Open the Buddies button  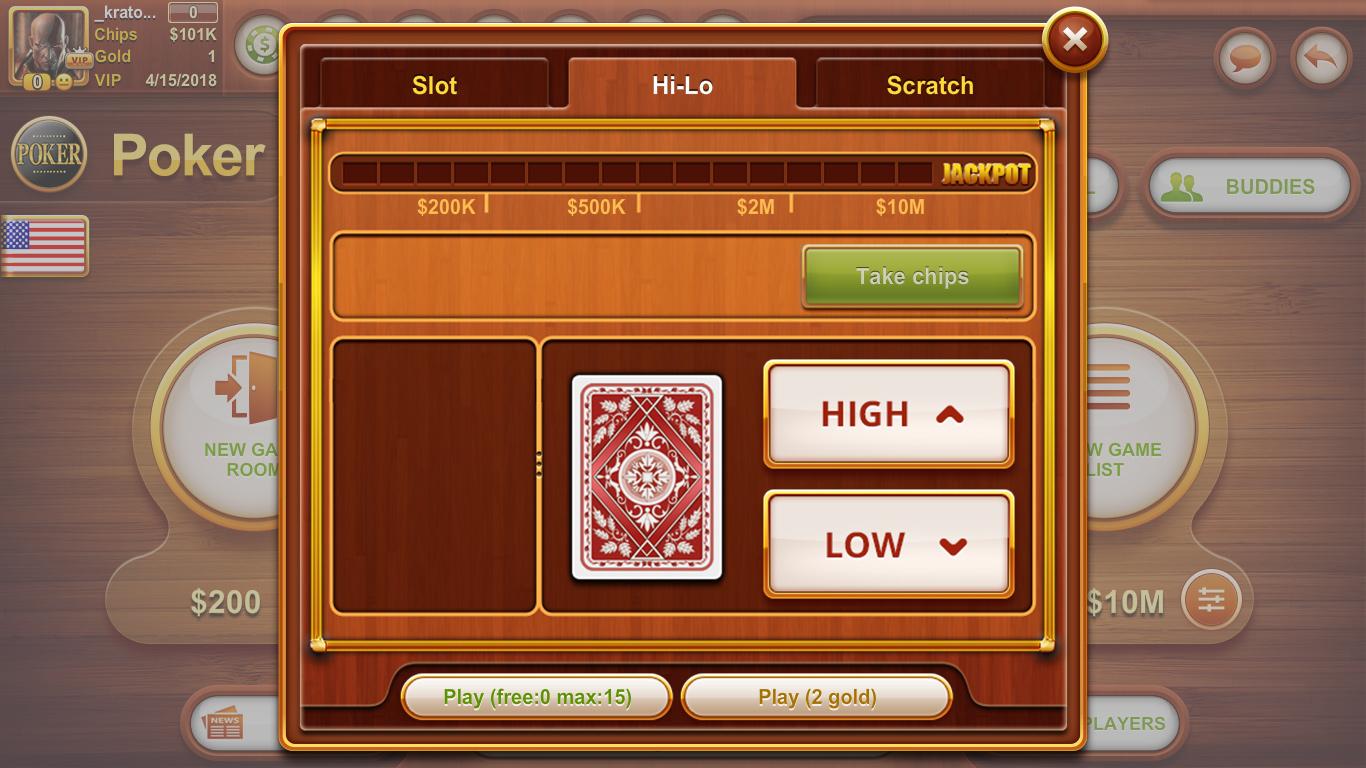pyautogui.click(x=1249, y=186)
